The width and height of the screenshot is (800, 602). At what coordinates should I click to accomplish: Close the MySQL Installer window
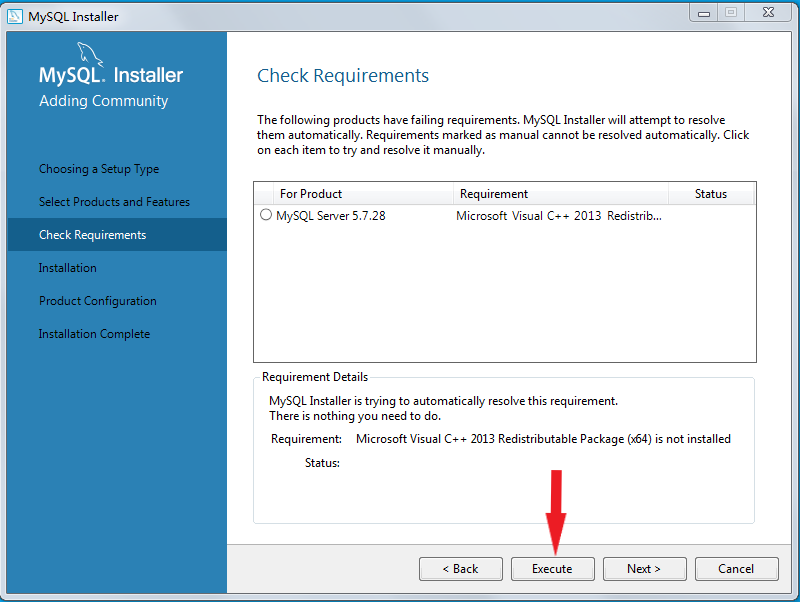tap(768, 13)
